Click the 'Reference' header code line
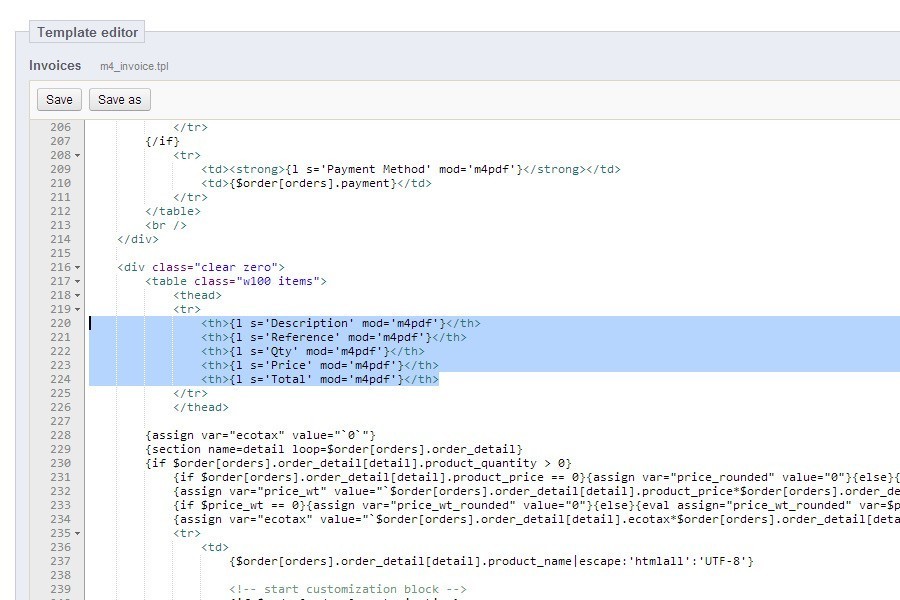The height and width of the screenshot is (600, 900). (x=334, y=337)
